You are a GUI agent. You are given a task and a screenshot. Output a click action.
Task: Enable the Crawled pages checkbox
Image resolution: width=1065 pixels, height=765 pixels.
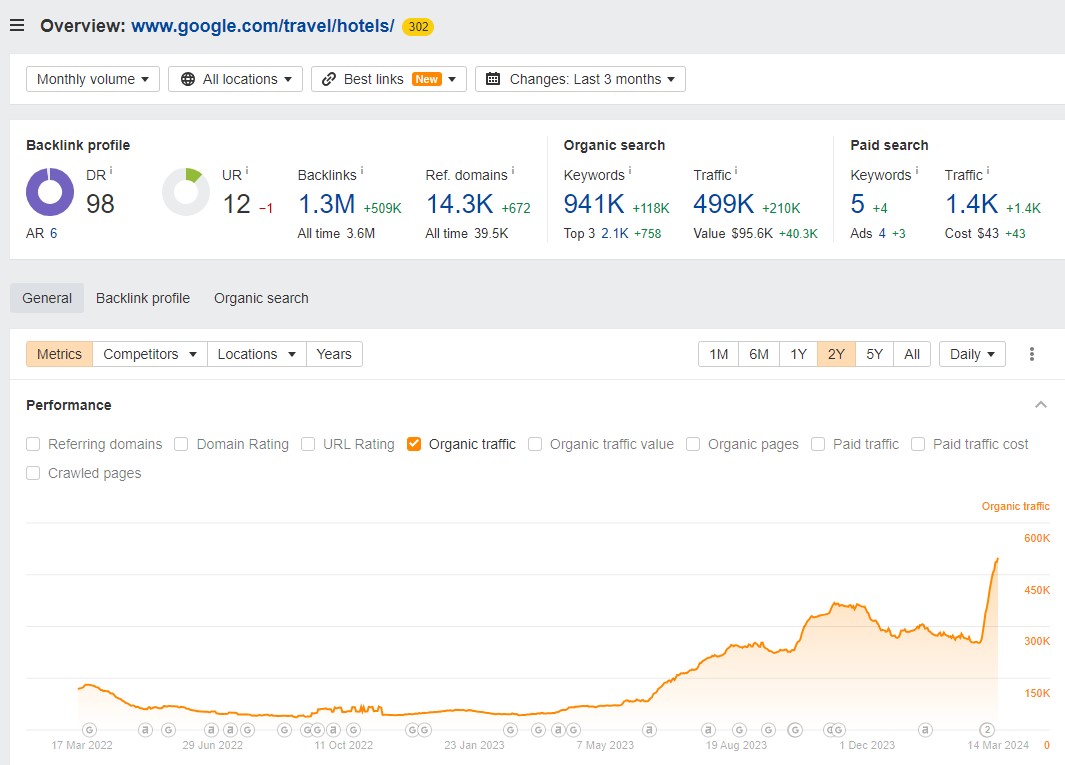click(x=33, y=473)
